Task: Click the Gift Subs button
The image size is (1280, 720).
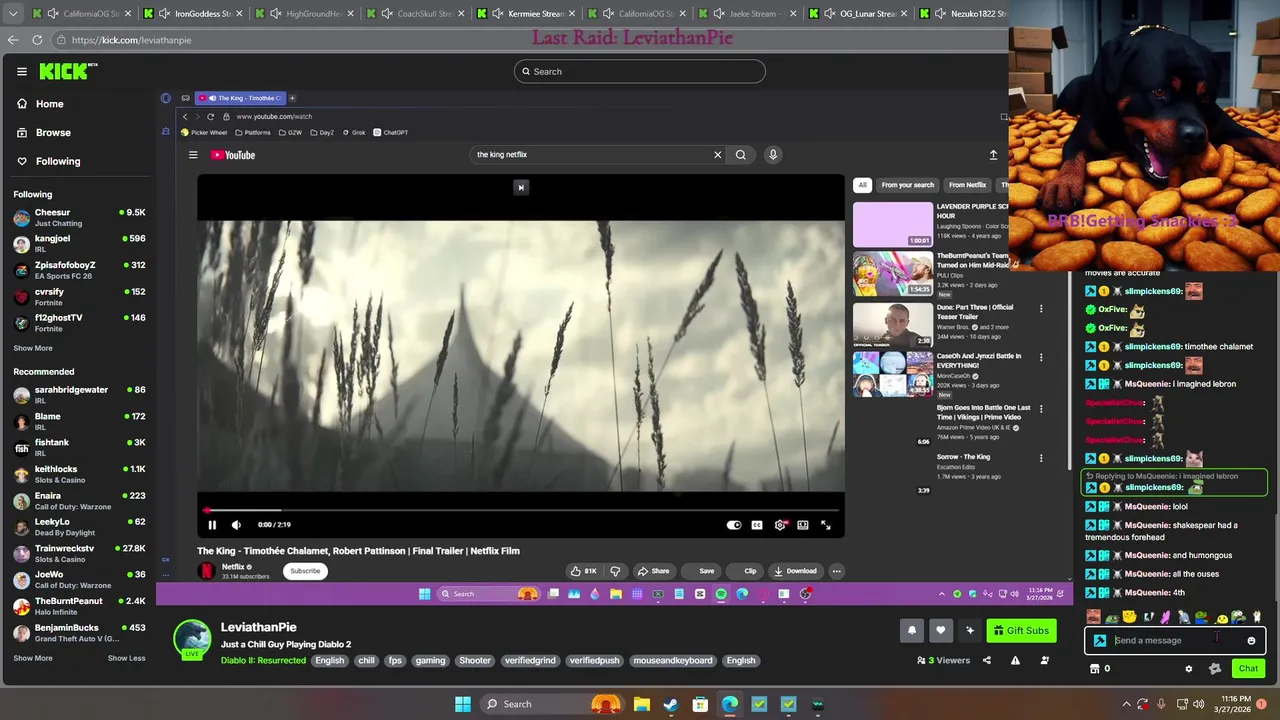Action: pyautogui.click(x=1022, y=630)
